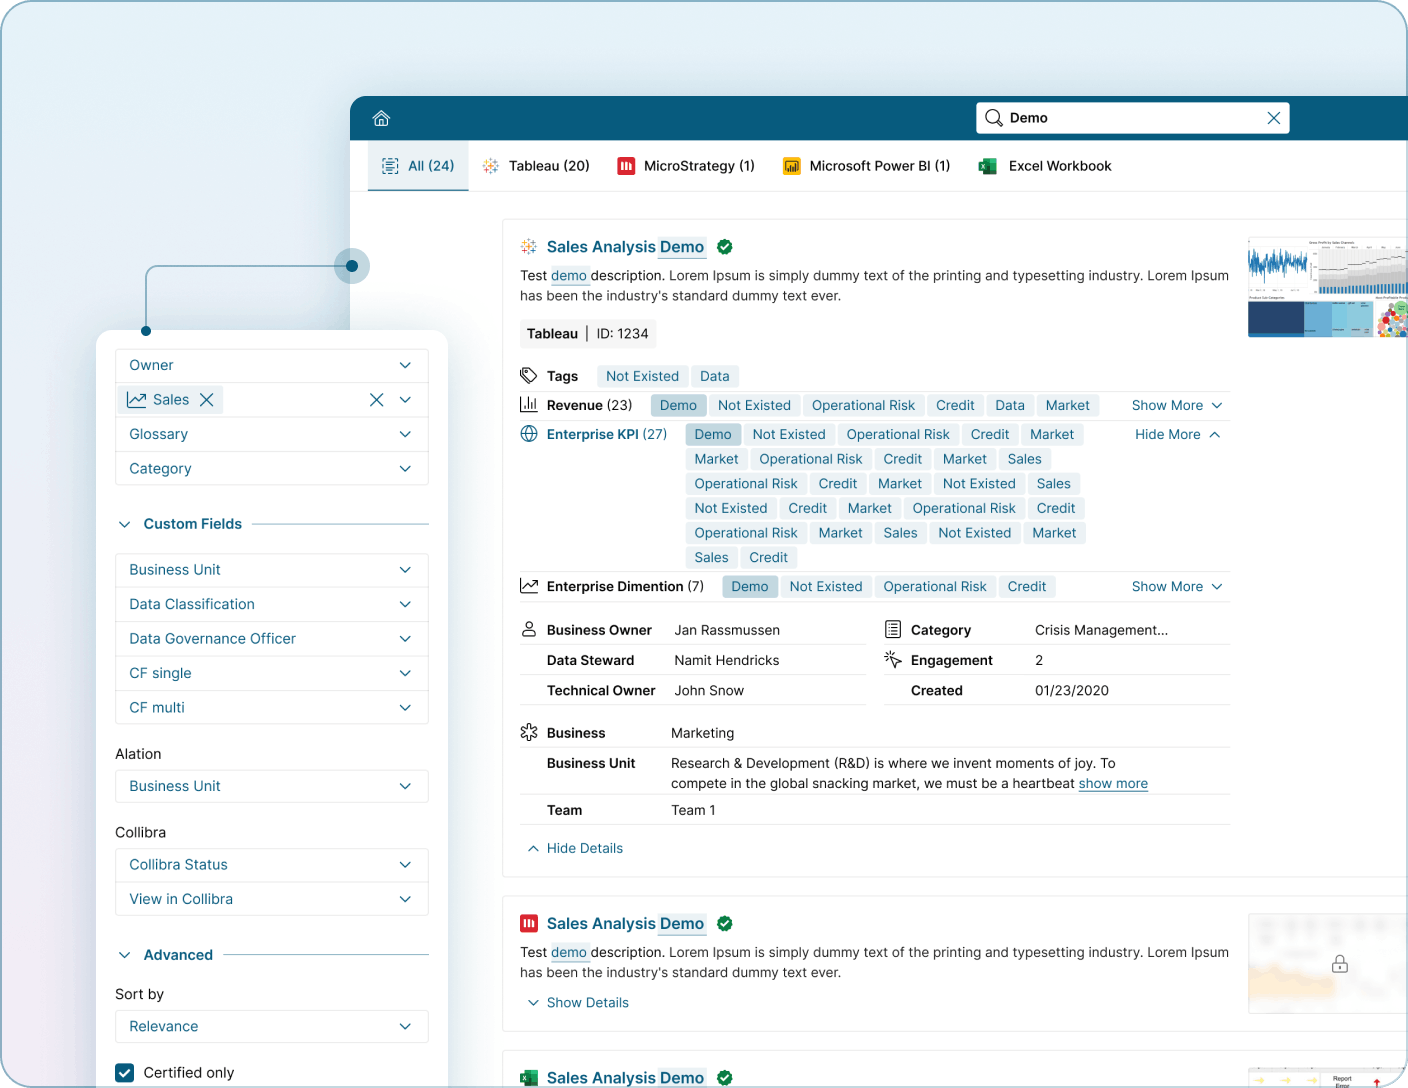Collapse the Custom Fields section
This screenshot has width=1408, height=1088.
124,523
